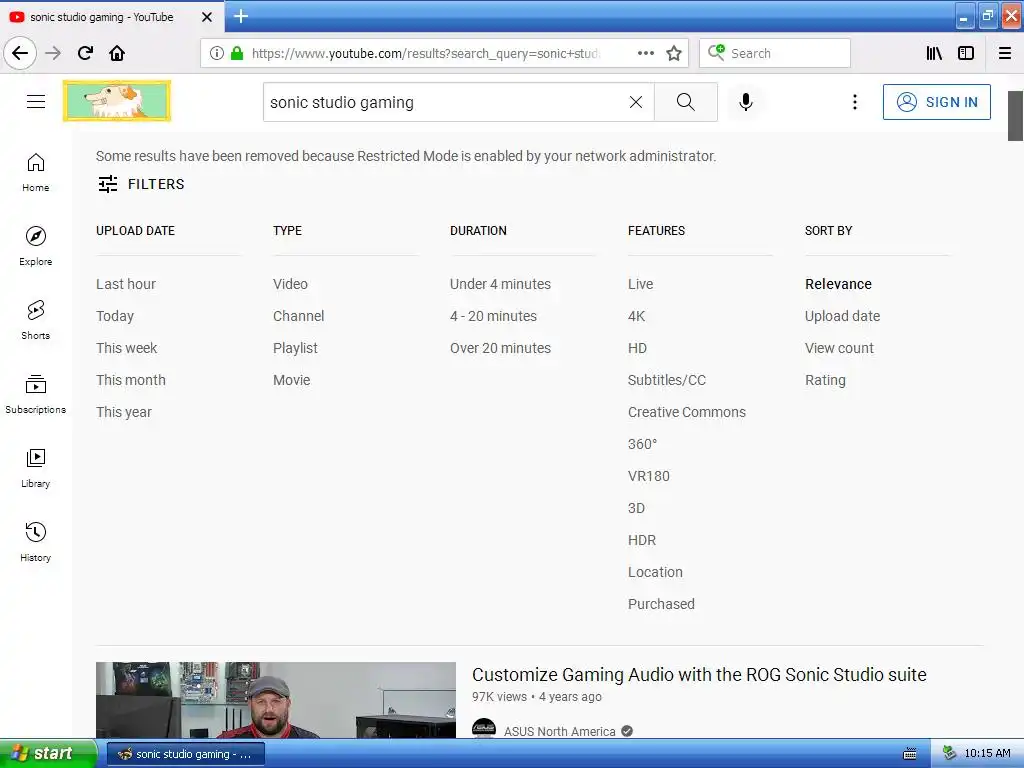Open the ASUS North America channel link
1024x768 pixels.
coord(560,731)
